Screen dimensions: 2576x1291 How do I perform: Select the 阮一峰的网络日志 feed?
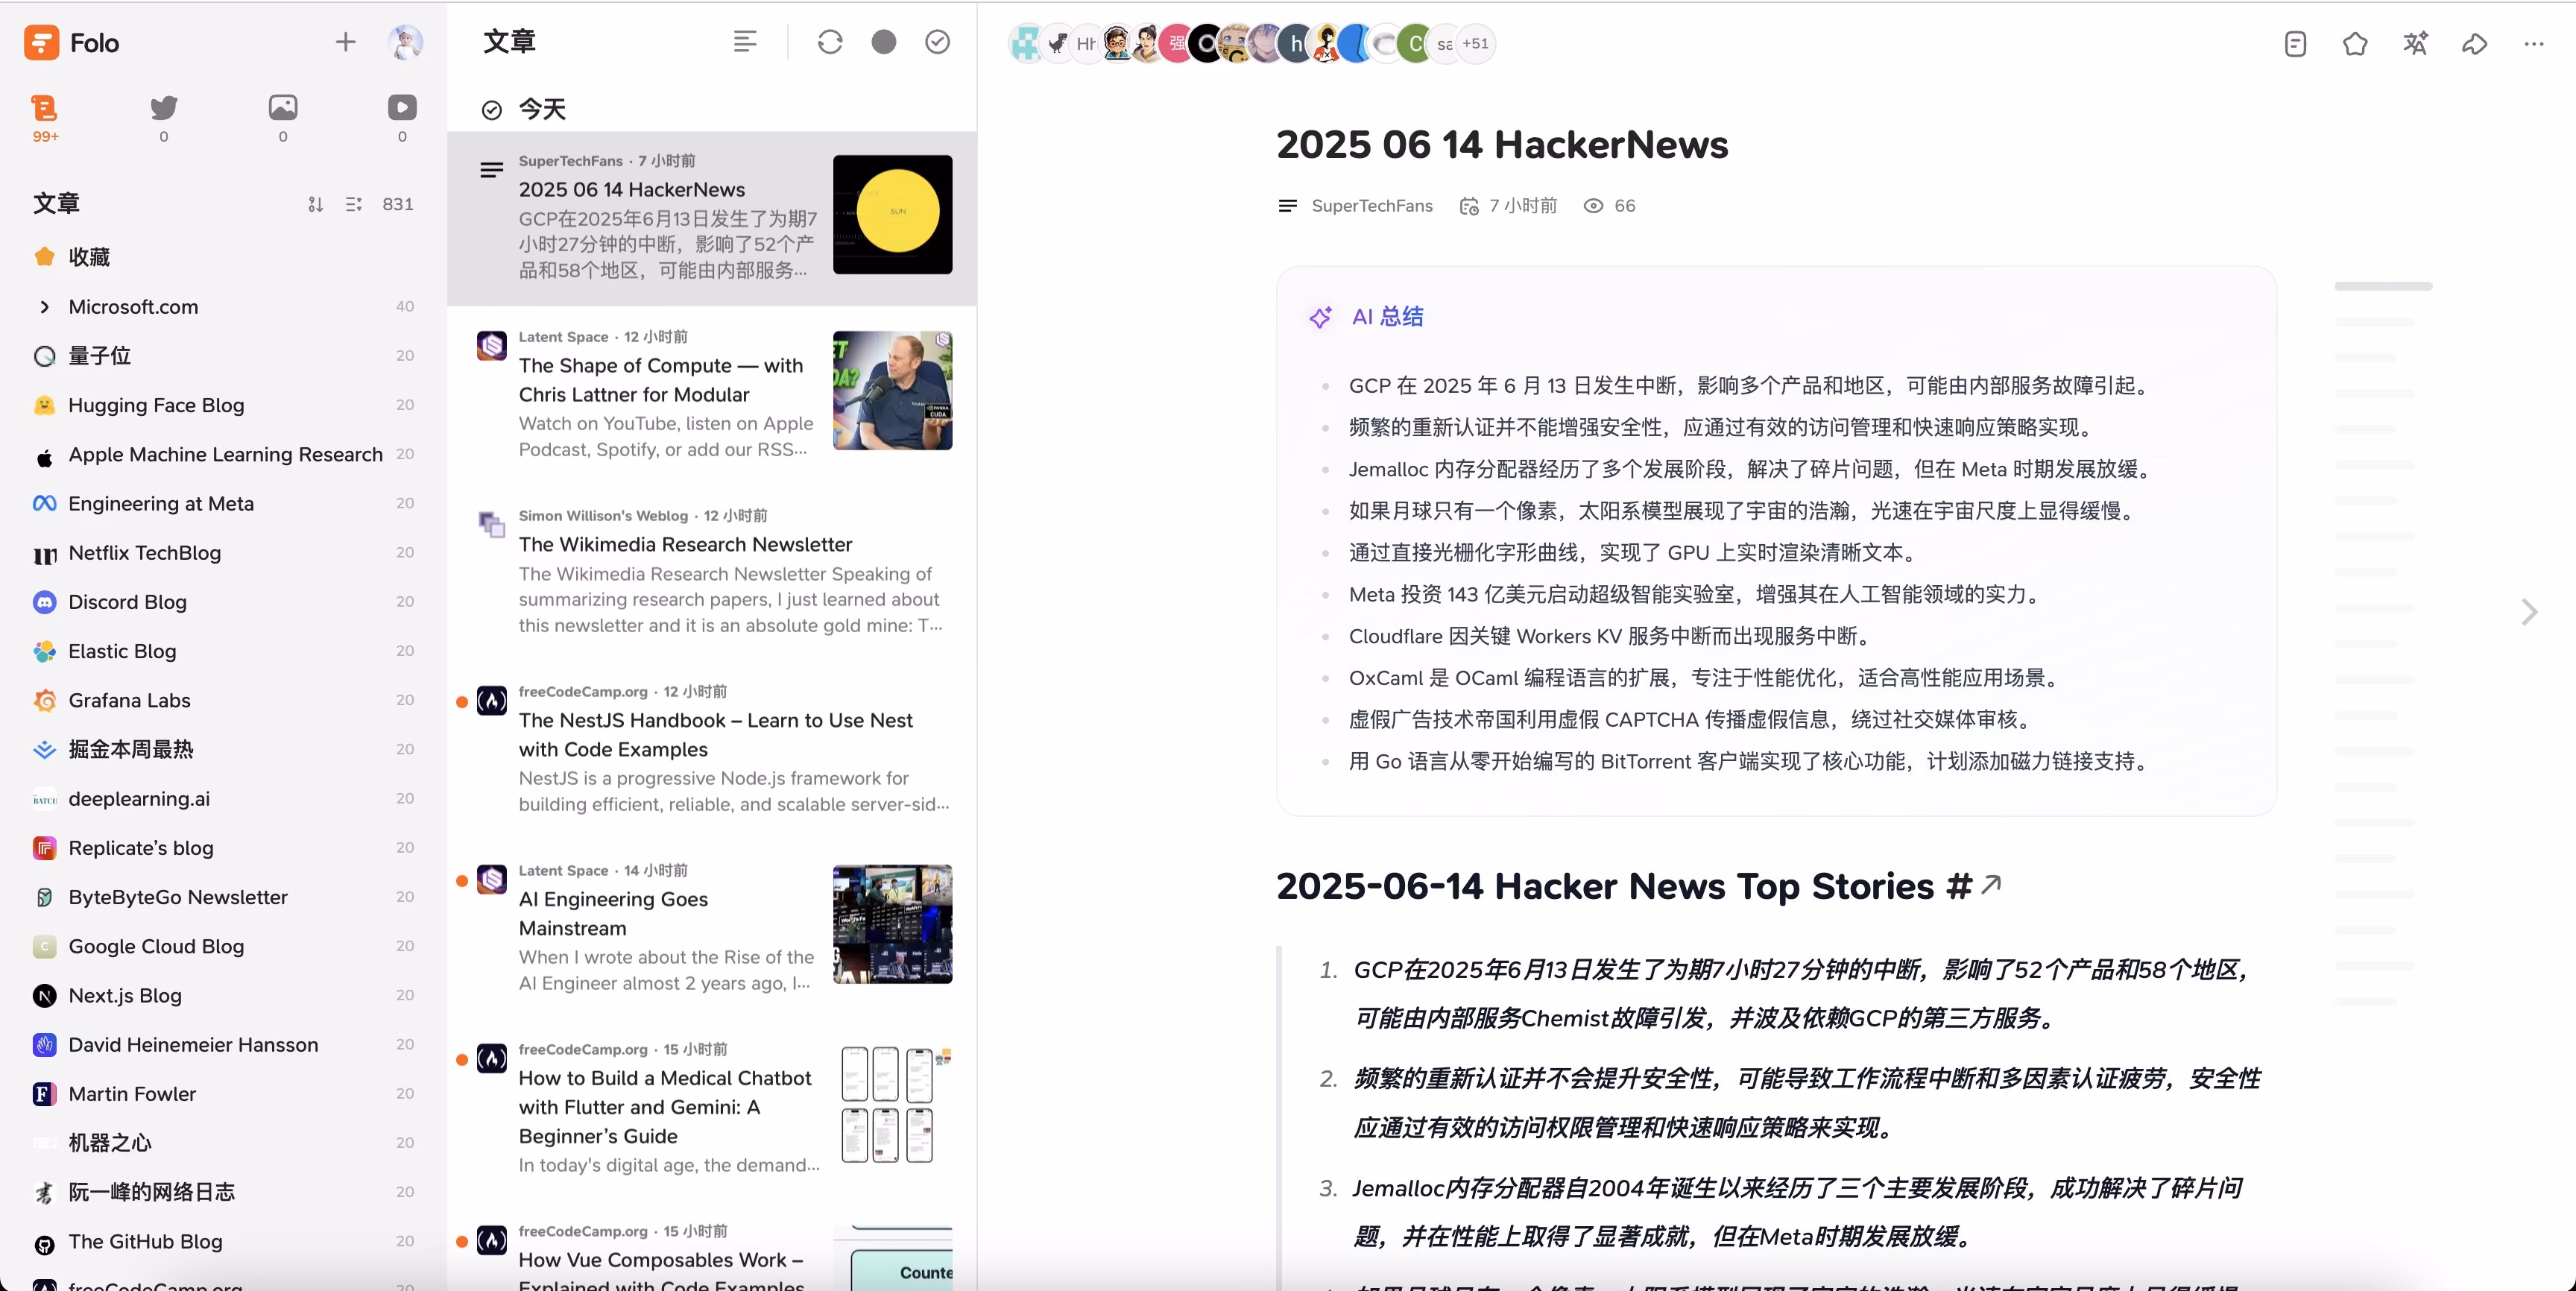click(223, 1192)
